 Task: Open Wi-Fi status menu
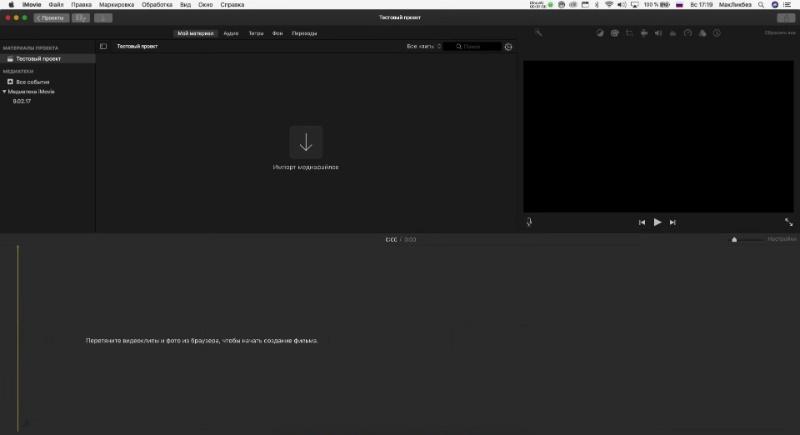(609, 5)
